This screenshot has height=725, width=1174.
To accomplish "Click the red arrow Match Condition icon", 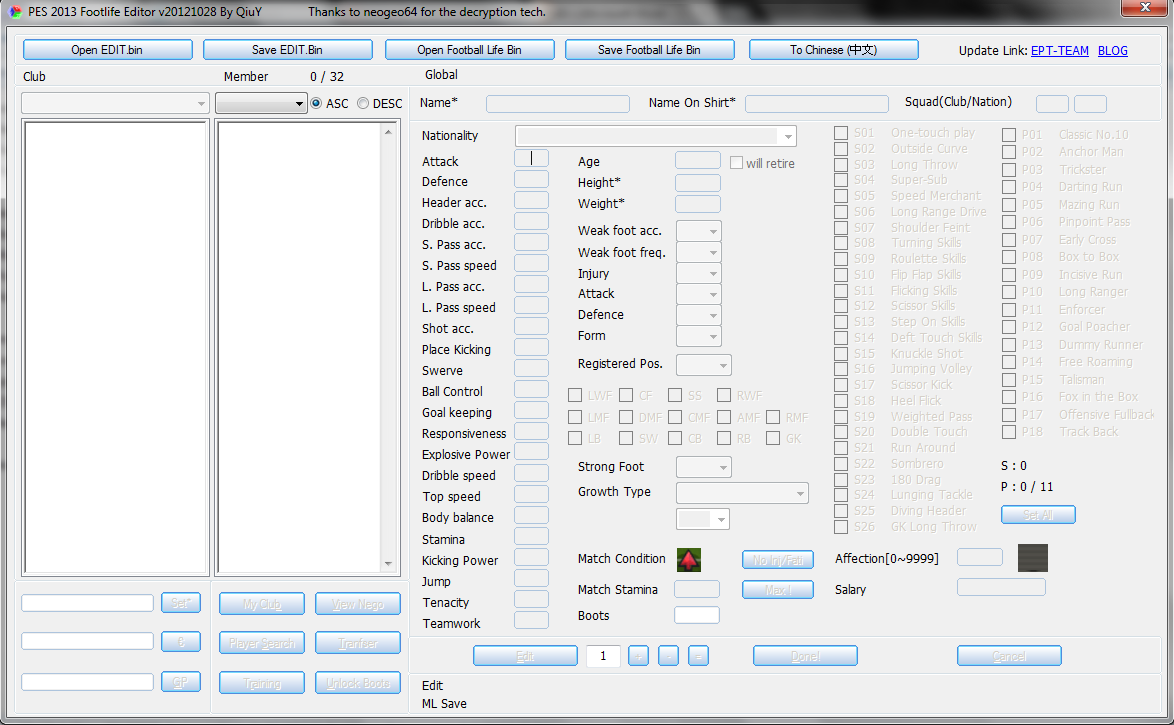I will (689, 559).
